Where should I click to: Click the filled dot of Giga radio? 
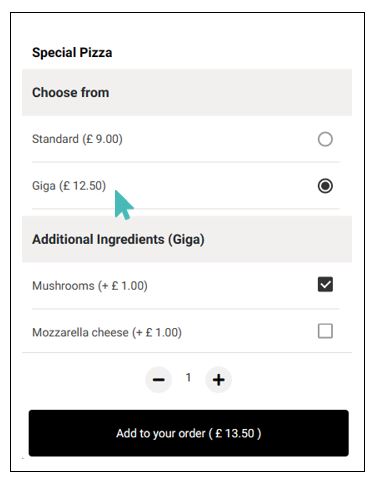click(x=325, y=186)
